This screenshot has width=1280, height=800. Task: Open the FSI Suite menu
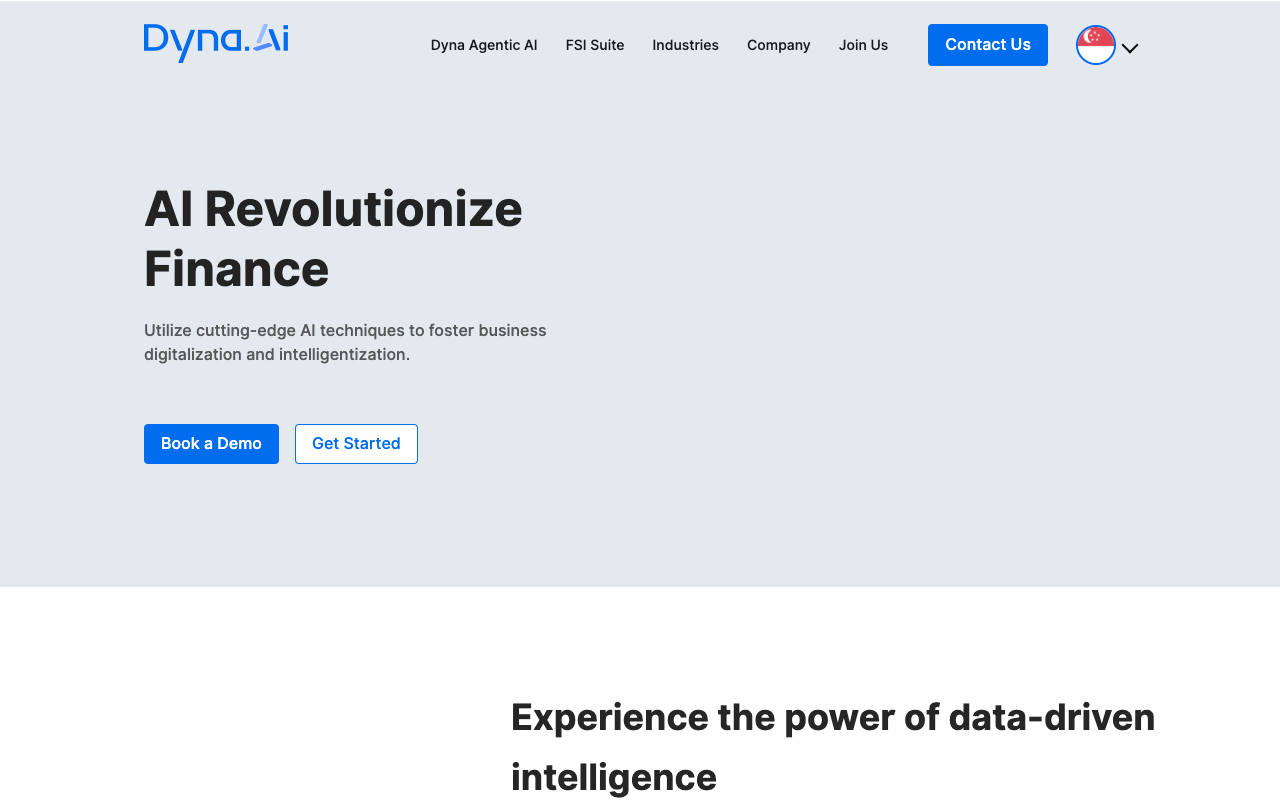click(594, 45)
